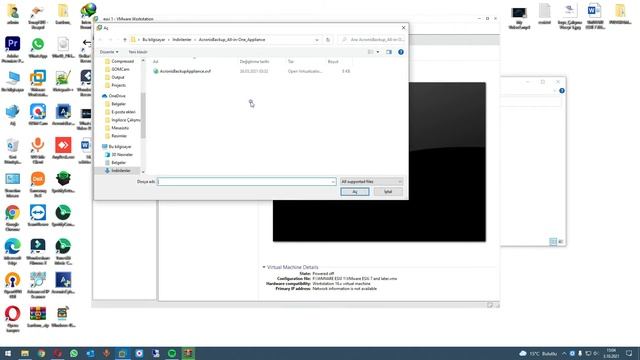This screenshot has height=360, width=640.
Task: Click the İptal cancel button
Action: pyautogui.click(x=388, y=191)
